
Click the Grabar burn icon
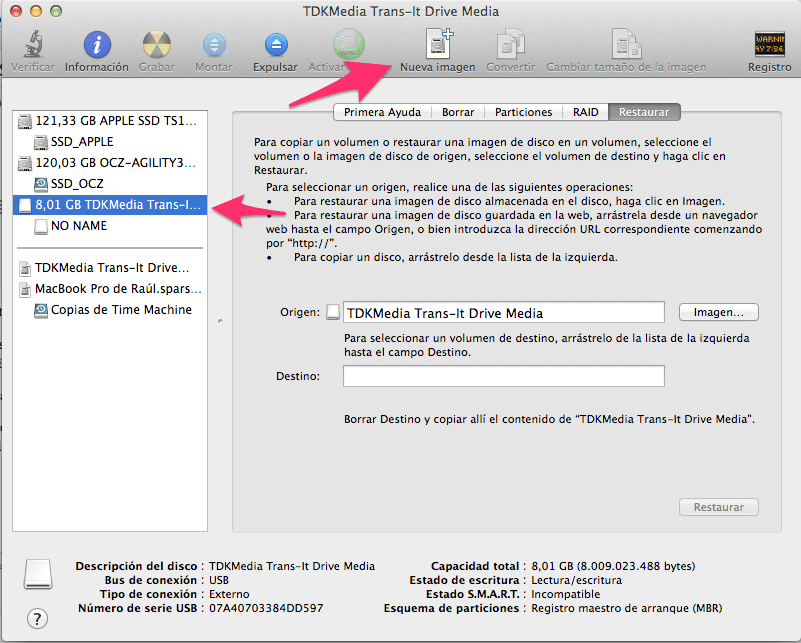pos(157,45)
